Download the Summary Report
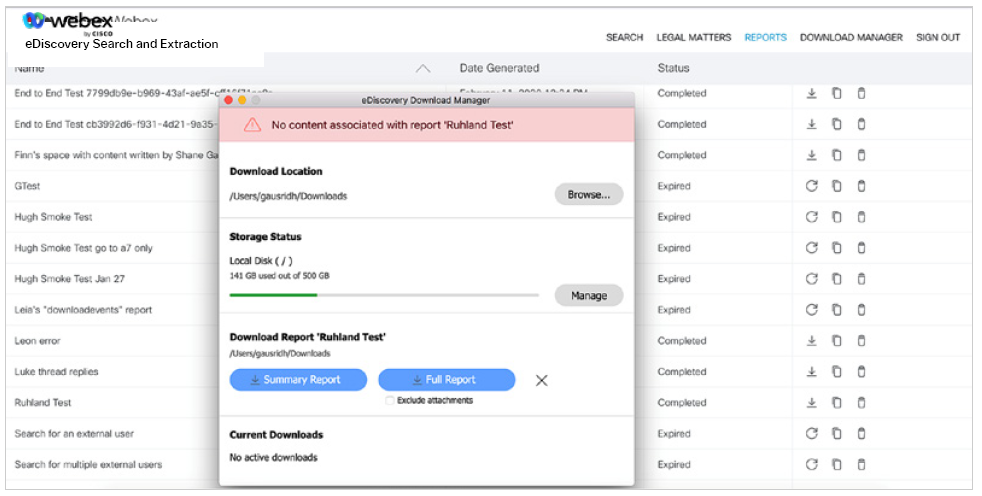This screenshot has width=982, height=496. click(298, 380)
